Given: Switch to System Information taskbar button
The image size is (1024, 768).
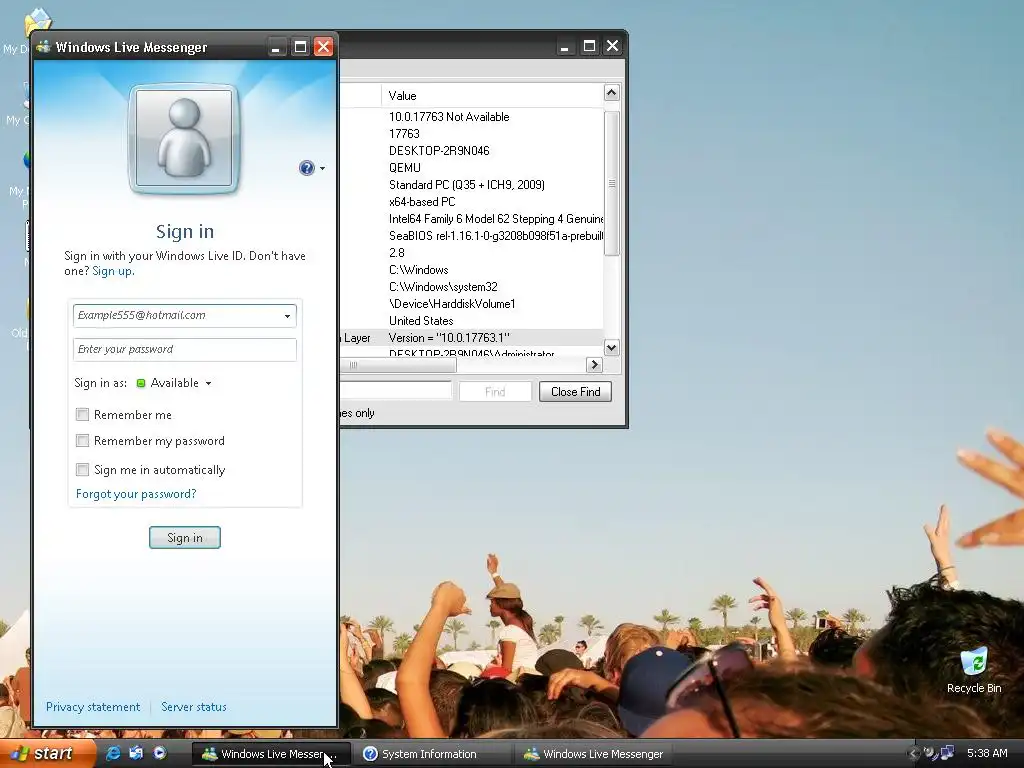Looking at the screenshot, I should pyautogui.click(x=431, y=754).
